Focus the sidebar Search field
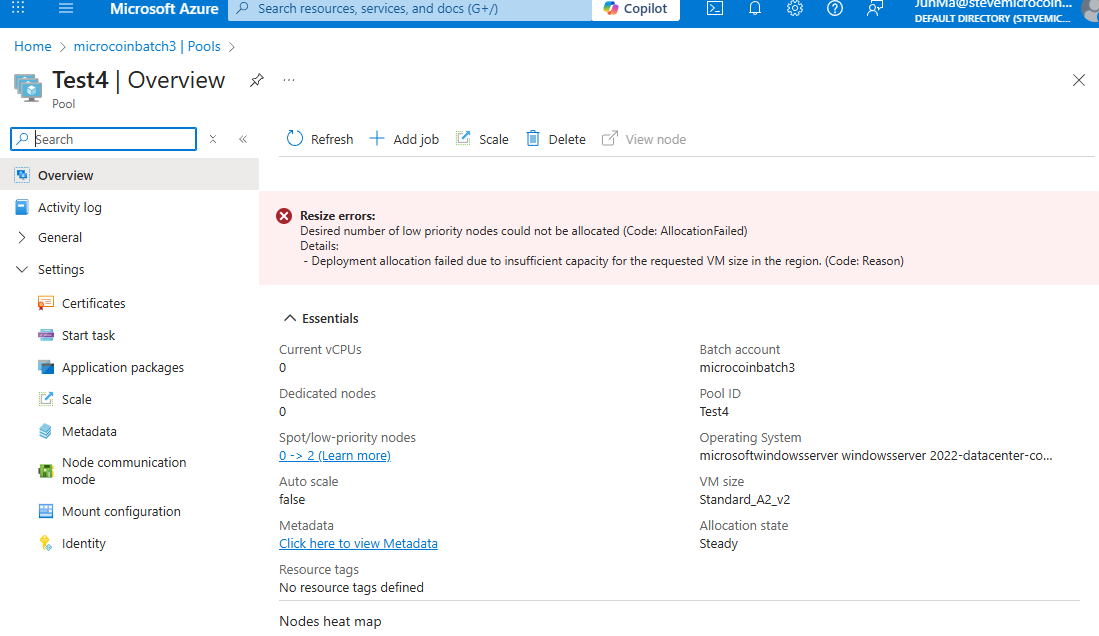 [x=104, y=139]
